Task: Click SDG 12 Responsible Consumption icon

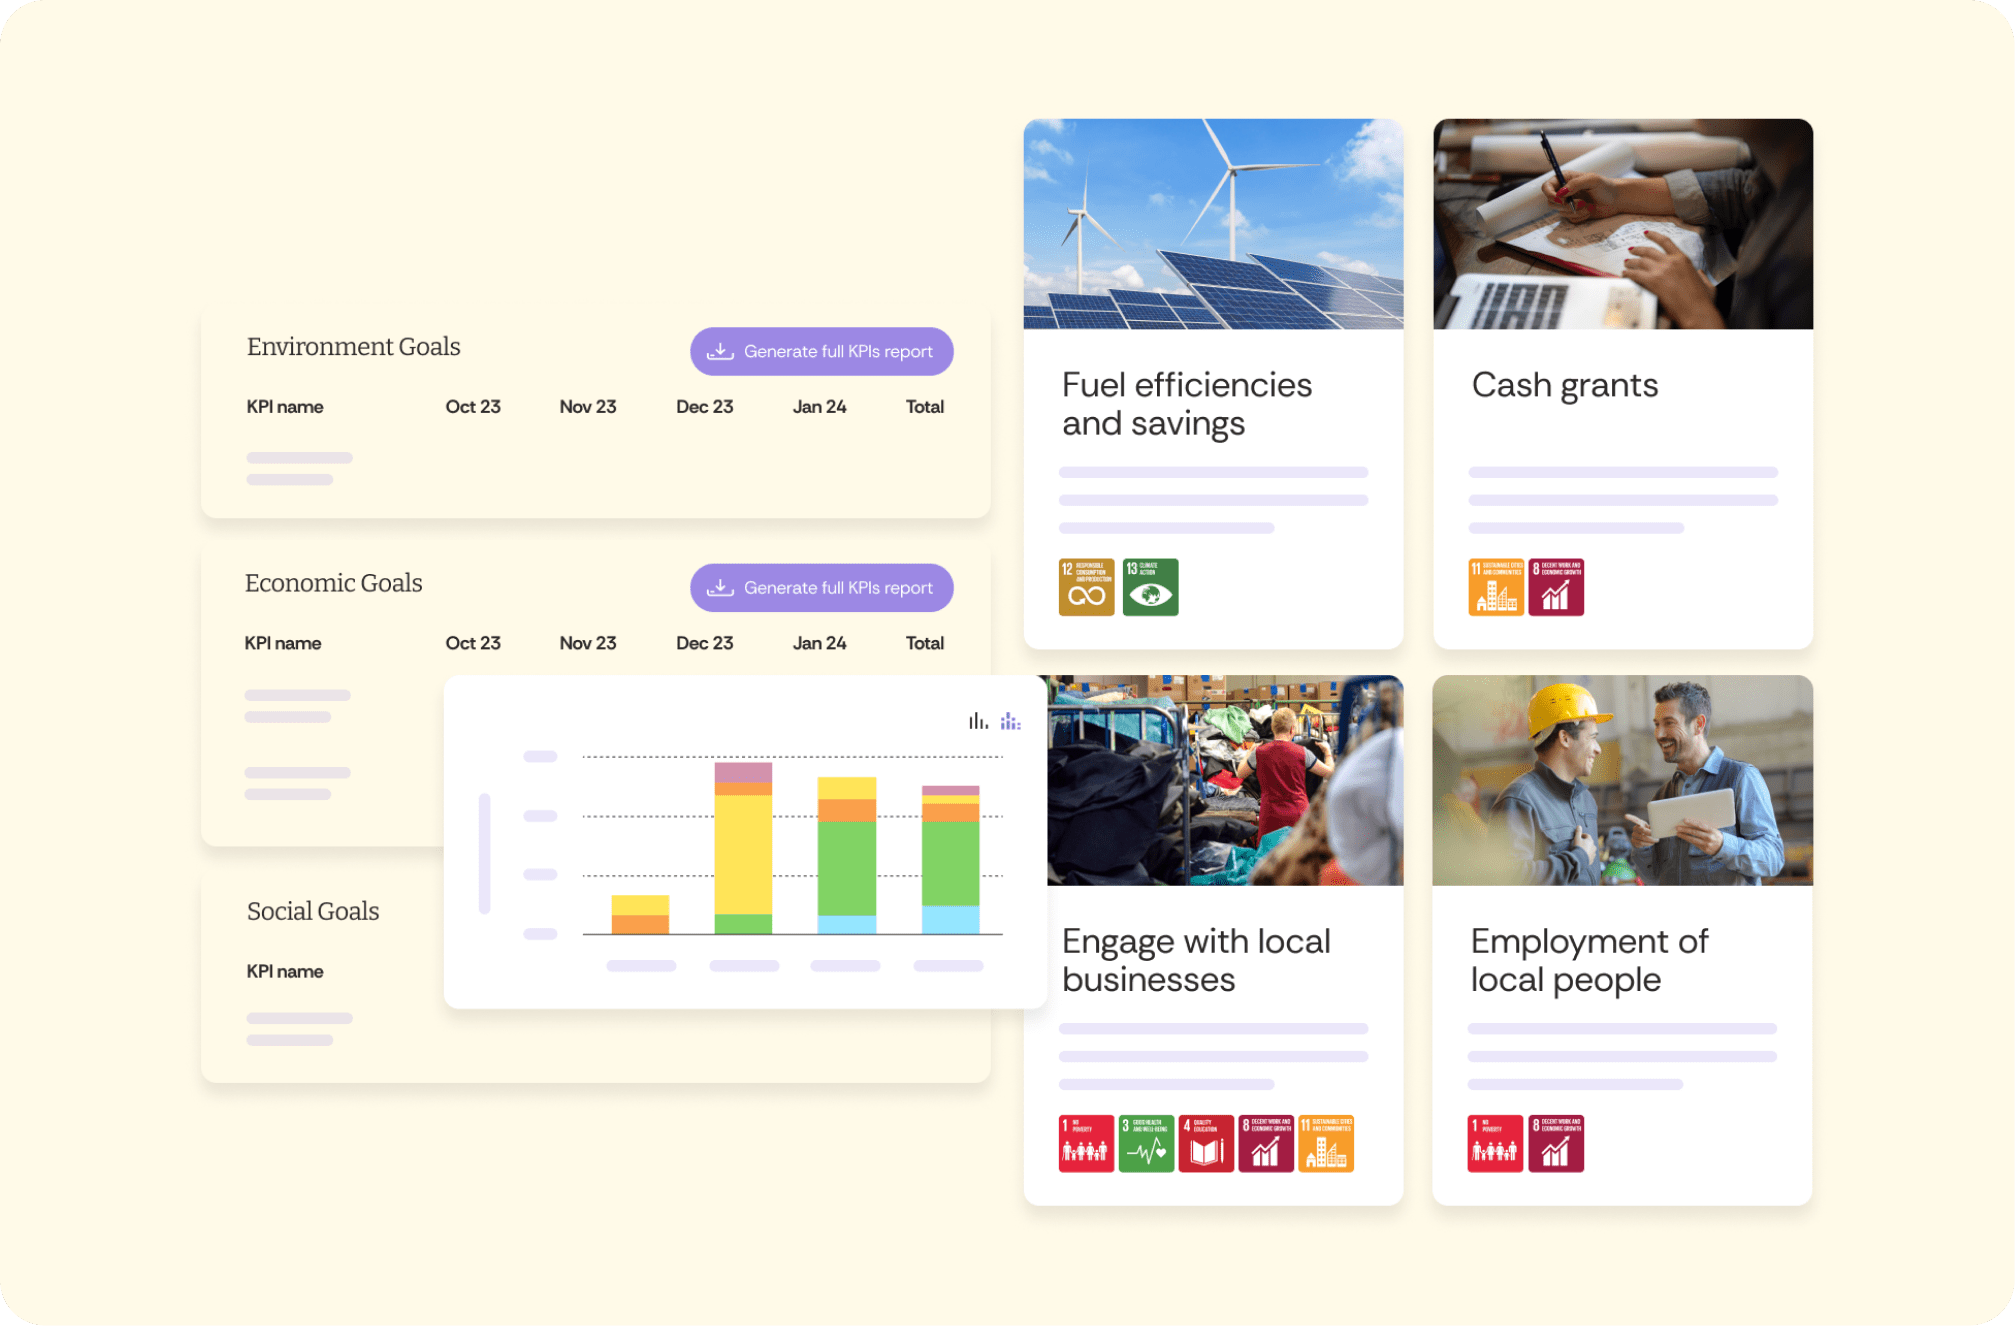Action: [x=1086, y=587]
